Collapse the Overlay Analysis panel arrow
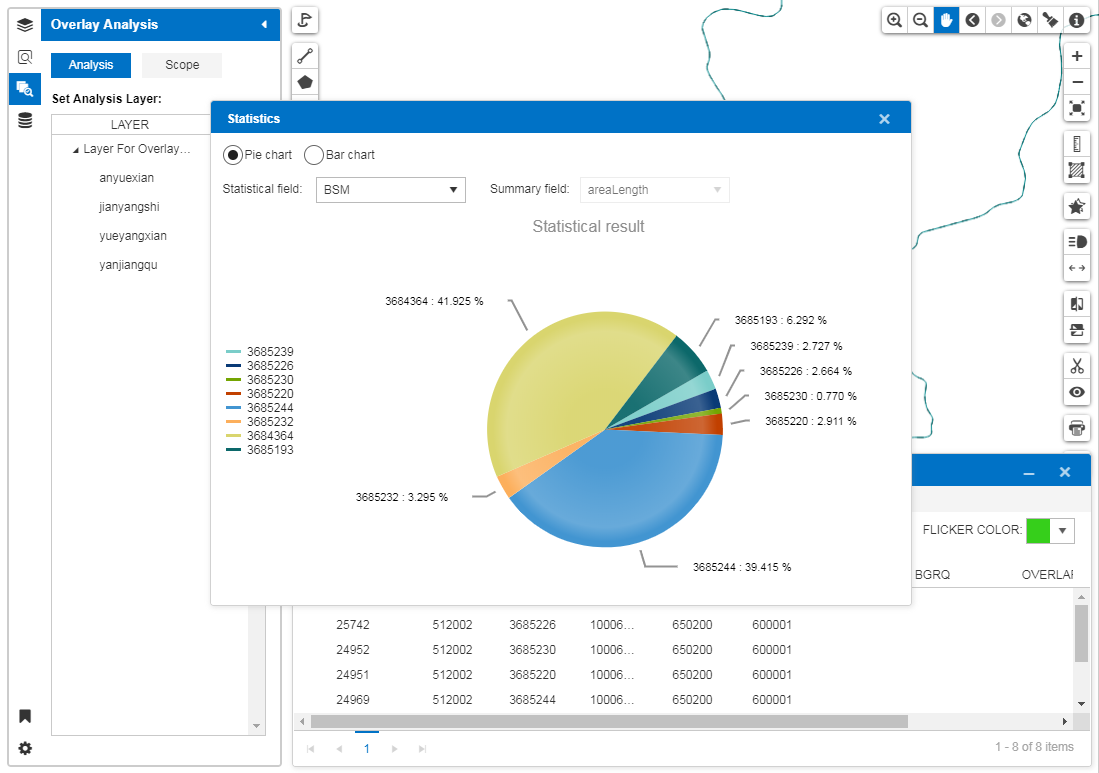The image size is (1099, 773). point(264,25)
